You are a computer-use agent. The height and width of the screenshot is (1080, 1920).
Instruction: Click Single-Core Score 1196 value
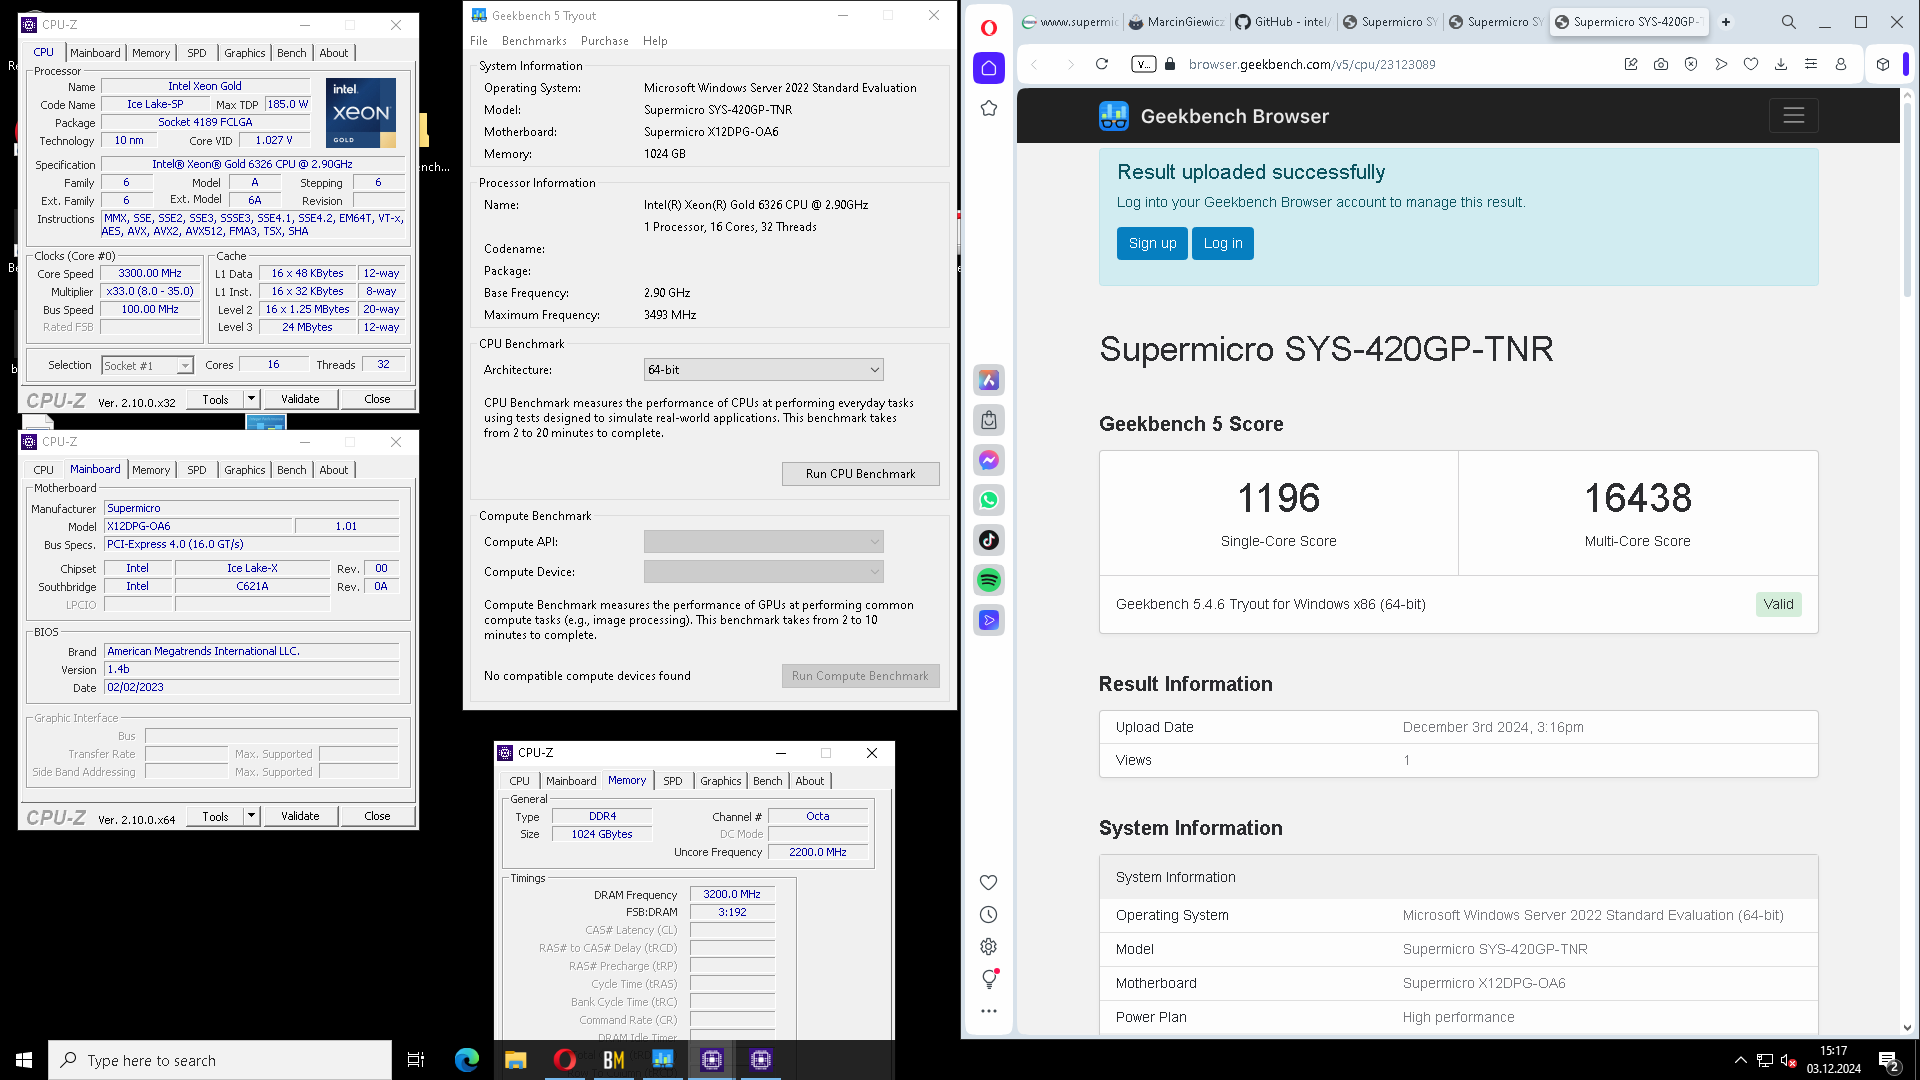[1278, 498]
